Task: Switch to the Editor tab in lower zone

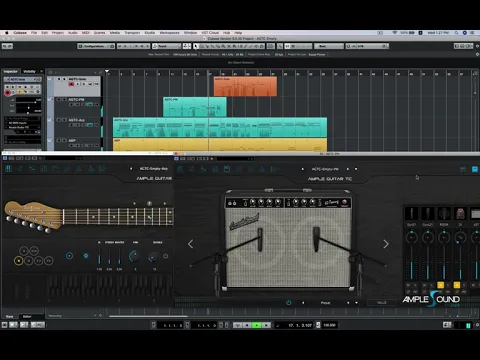Action: (x=27, y=316)
